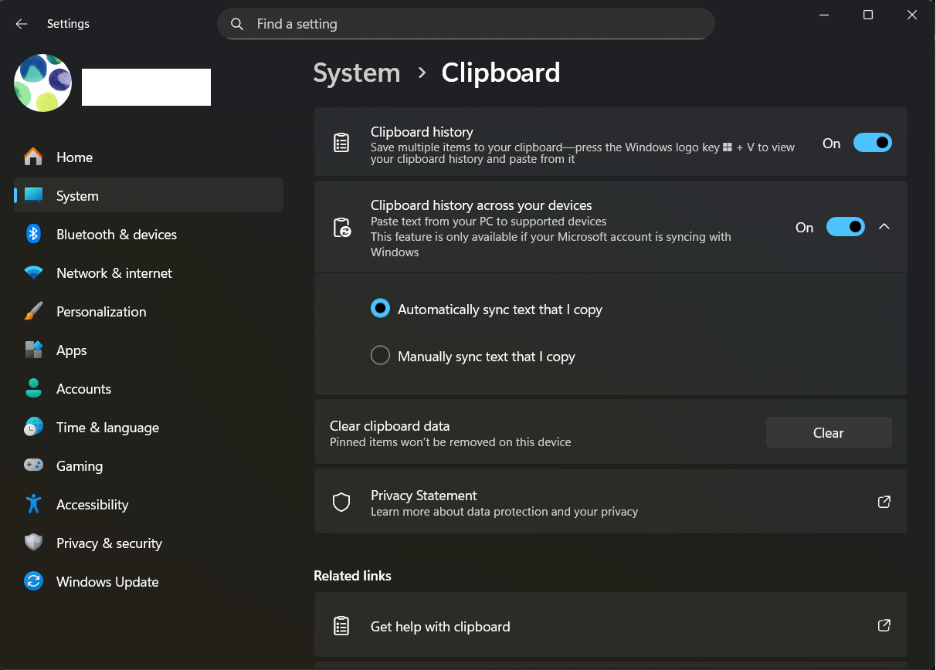
Task: Focus the Find a setting search box
Action: point(466,24)
